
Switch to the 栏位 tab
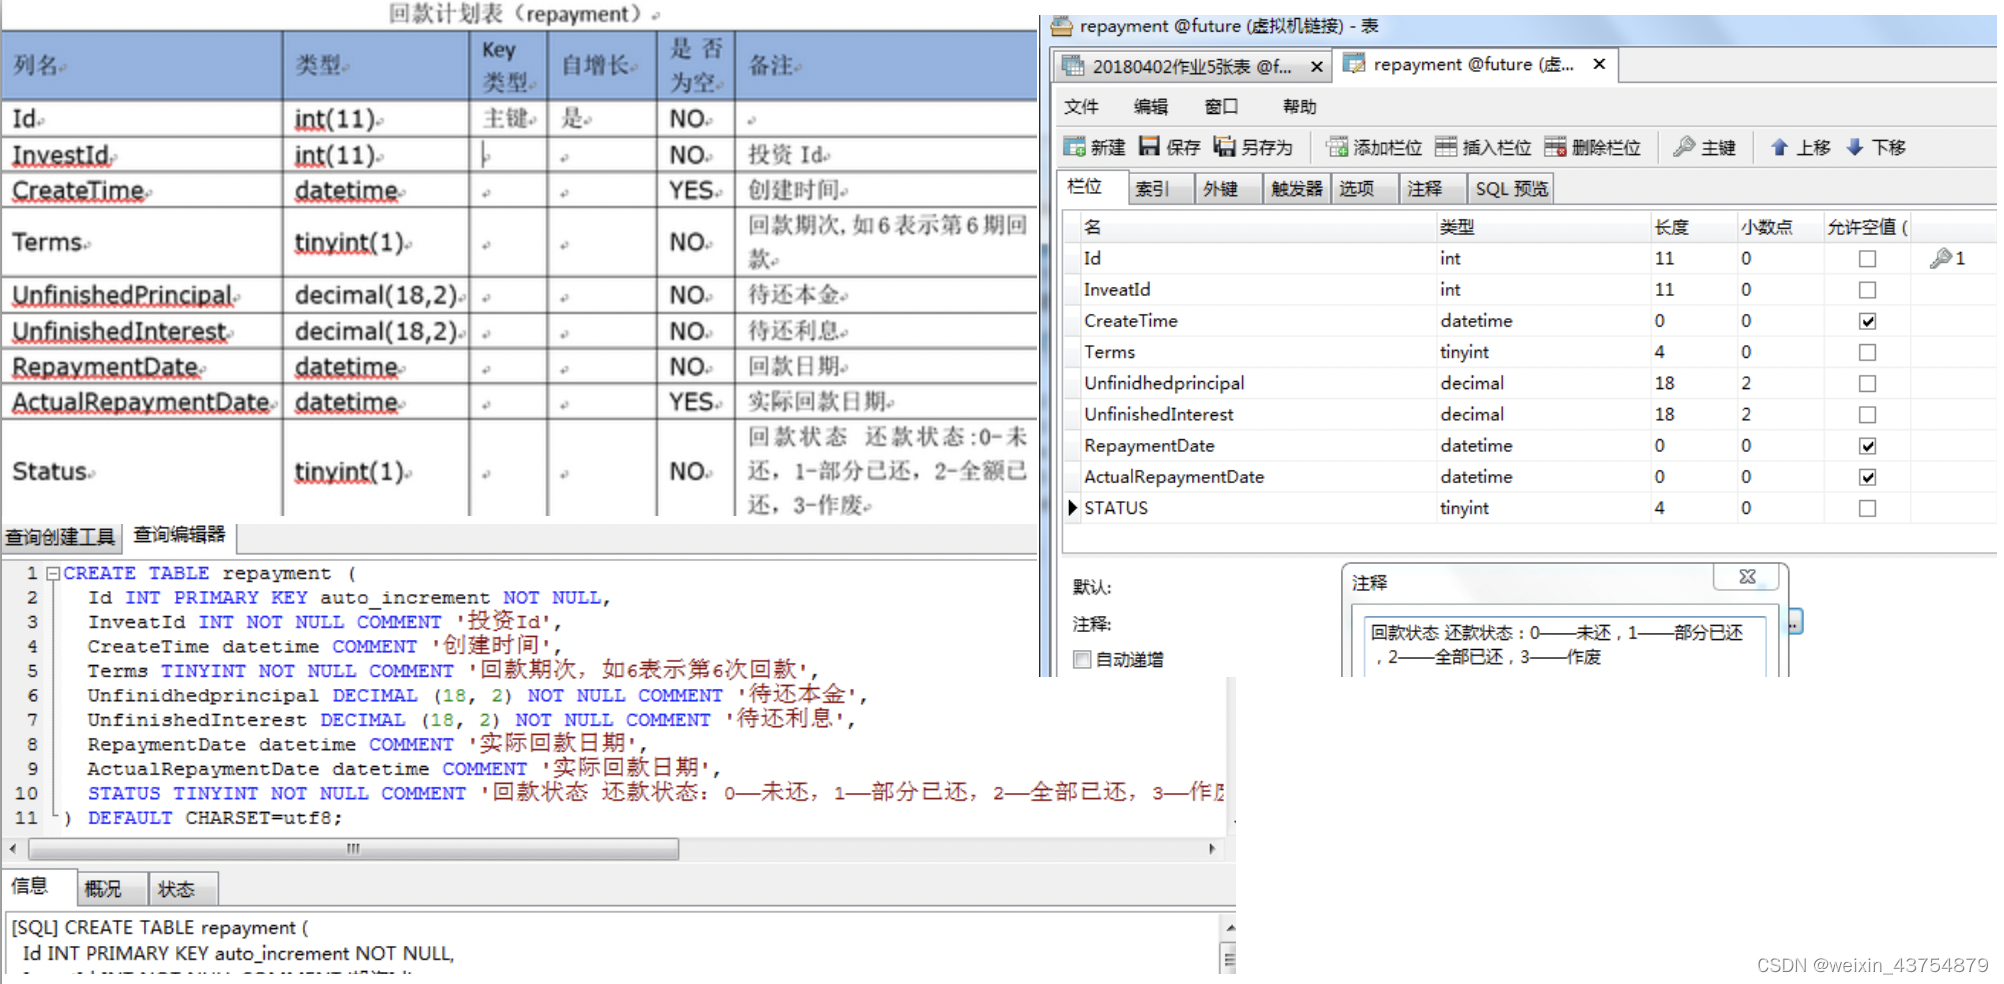1092,187
